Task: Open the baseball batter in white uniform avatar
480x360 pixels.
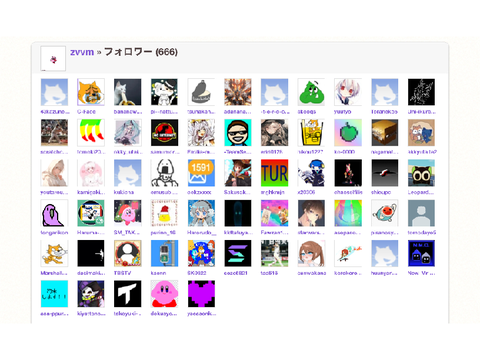Action: pos(274,254)
